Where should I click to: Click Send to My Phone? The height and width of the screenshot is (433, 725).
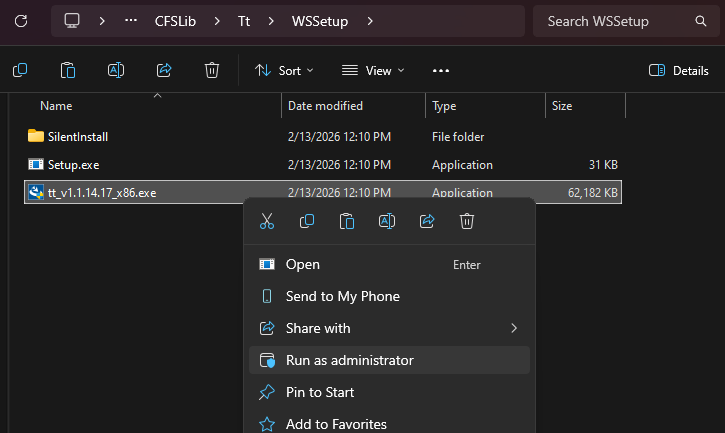pos(342,296)
